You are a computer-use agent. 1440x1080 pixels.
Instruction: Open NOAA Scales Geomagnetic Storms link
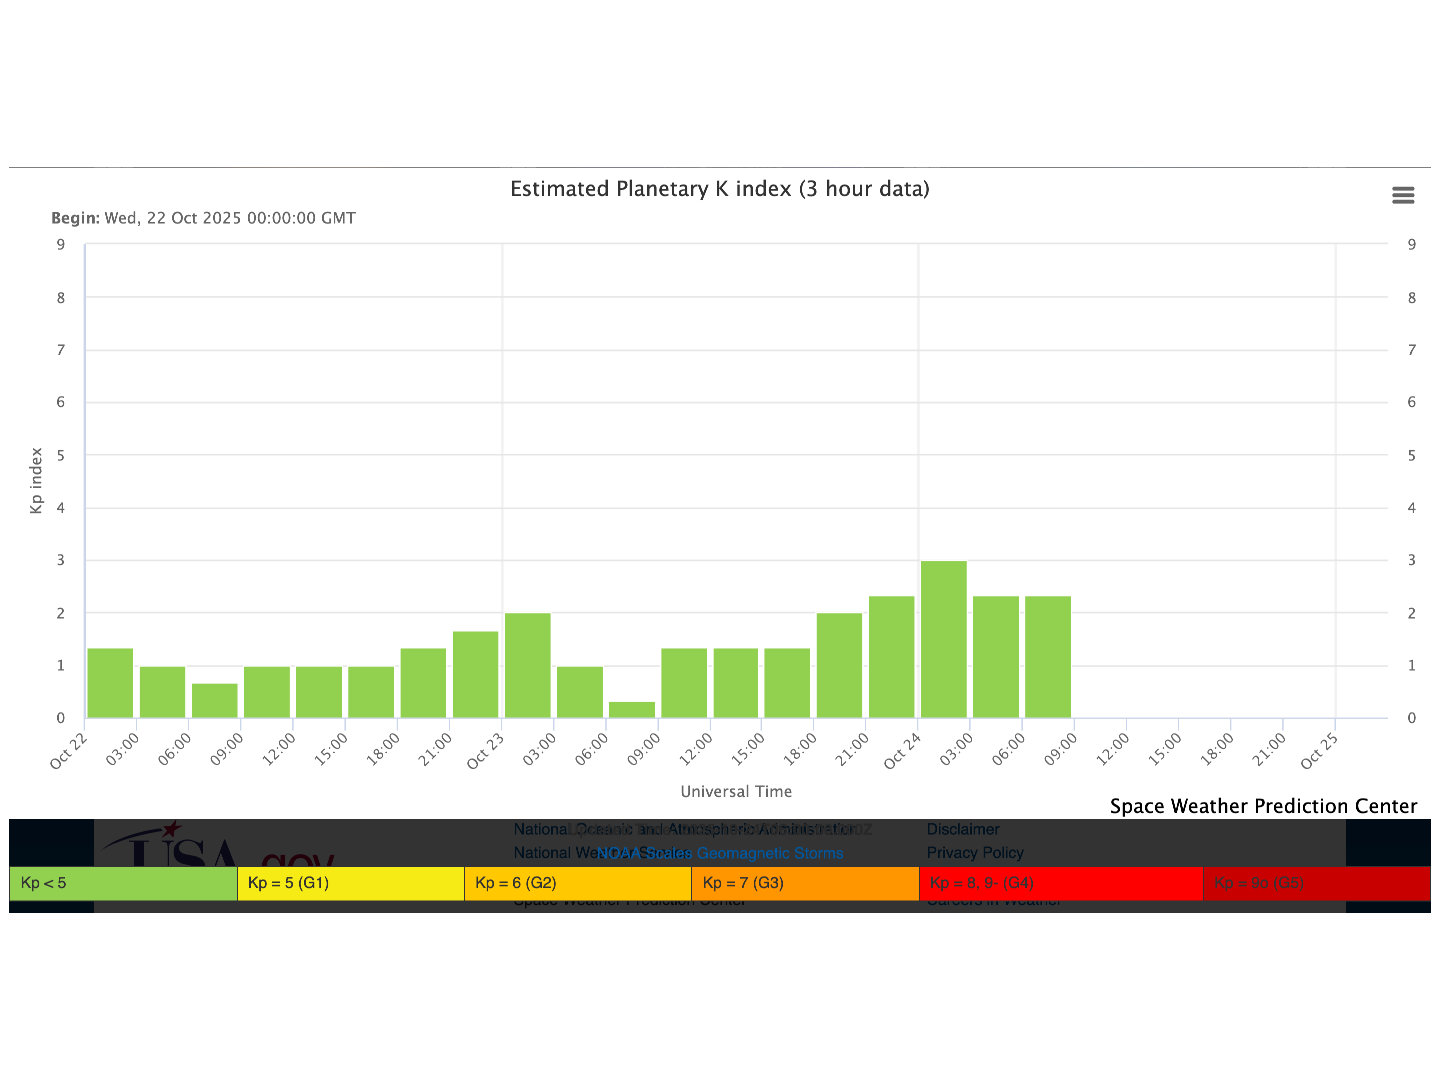point(720,853)
